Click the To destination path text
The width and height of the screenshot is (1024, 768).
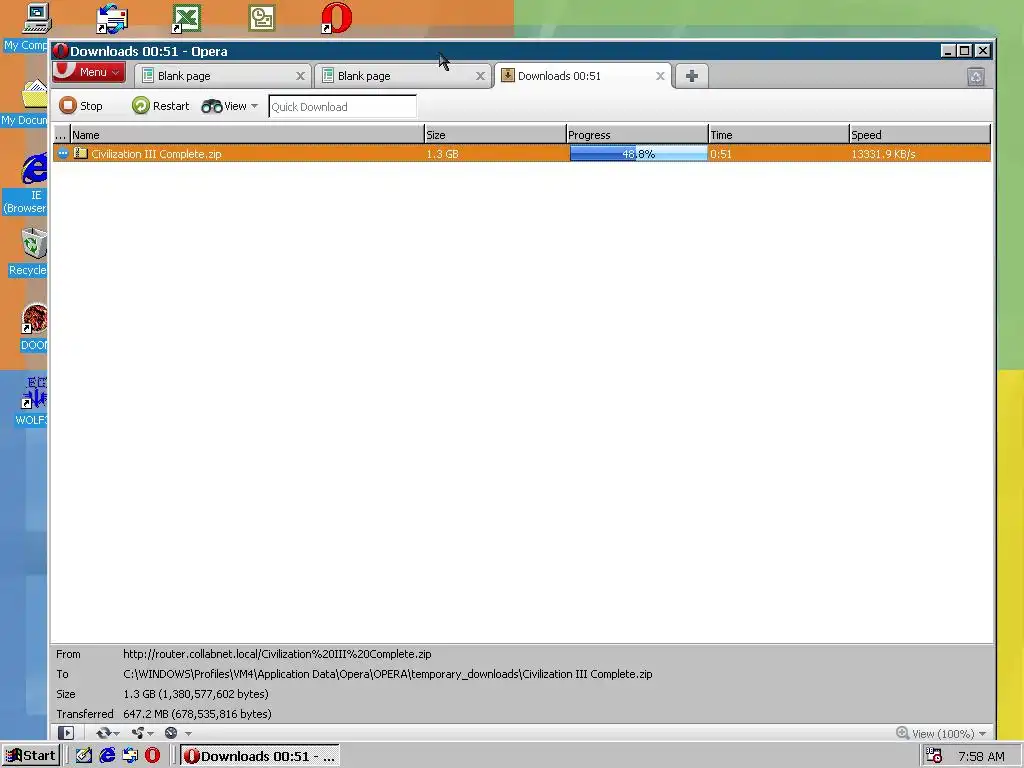tap(387, 674)
